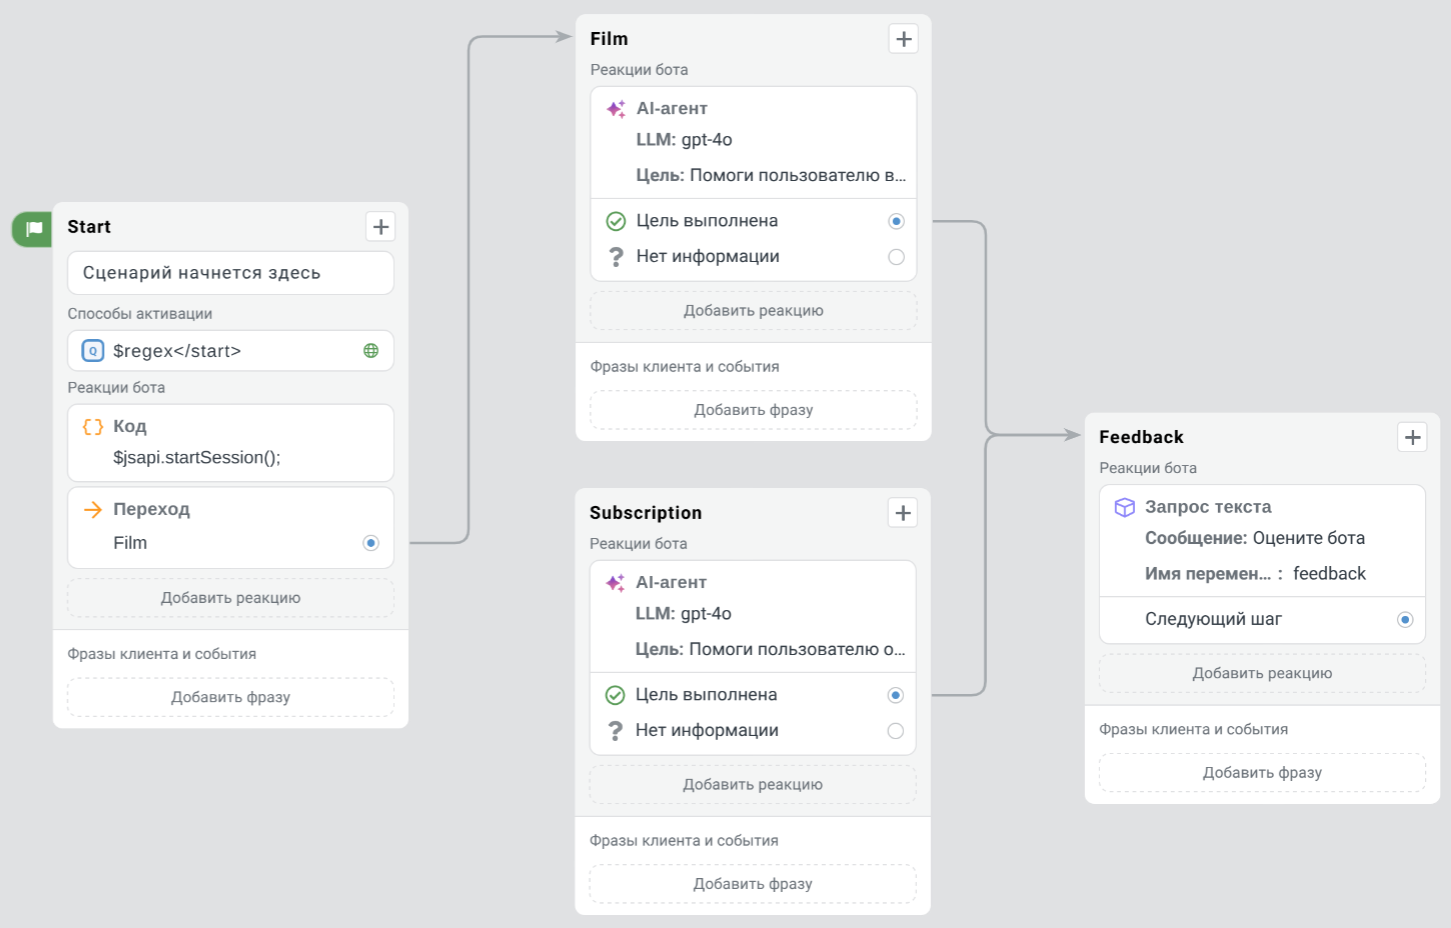
Task: Click the plus icon on Start block
Action: pos(381,227)
